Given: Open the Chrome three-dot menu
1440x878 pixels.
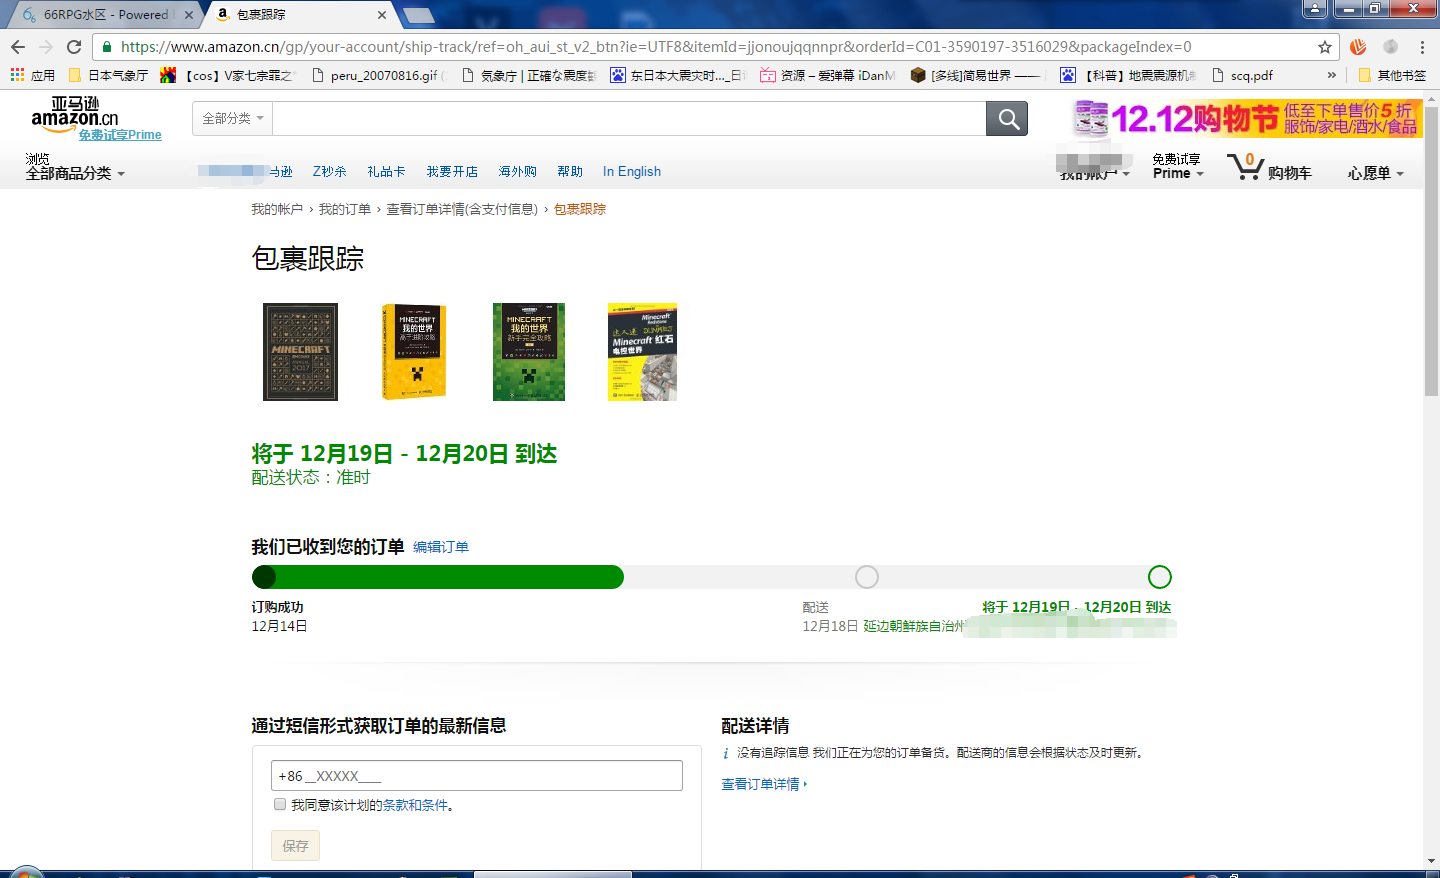Looking at the screenshot, I should click(1422, 47).
